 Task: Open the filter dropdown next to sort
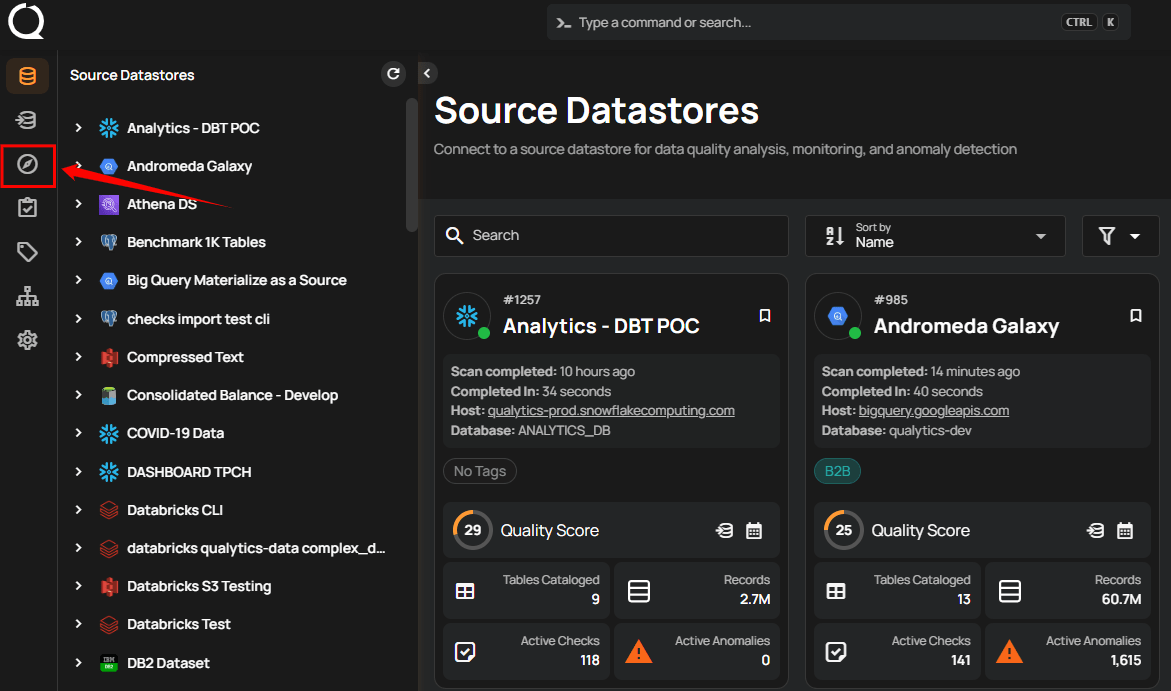(x=1120, y=235)
